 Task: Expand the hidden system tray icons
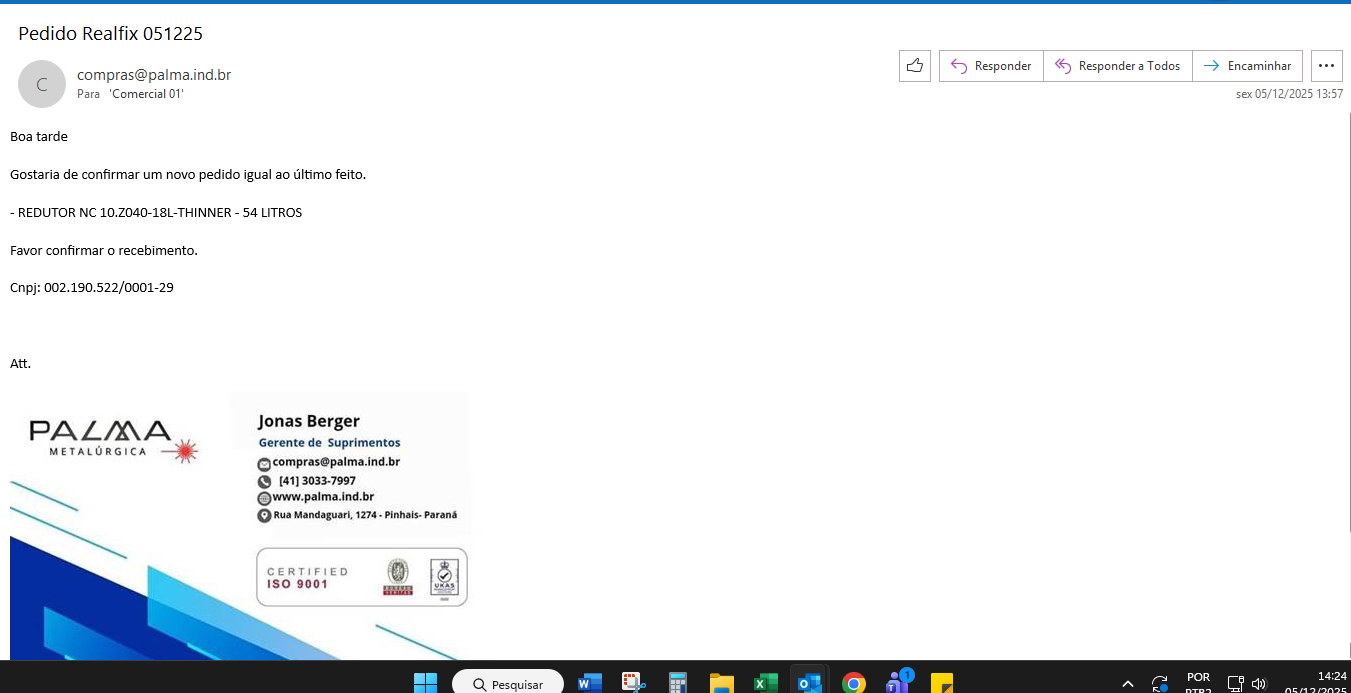tap(1128, 684)
